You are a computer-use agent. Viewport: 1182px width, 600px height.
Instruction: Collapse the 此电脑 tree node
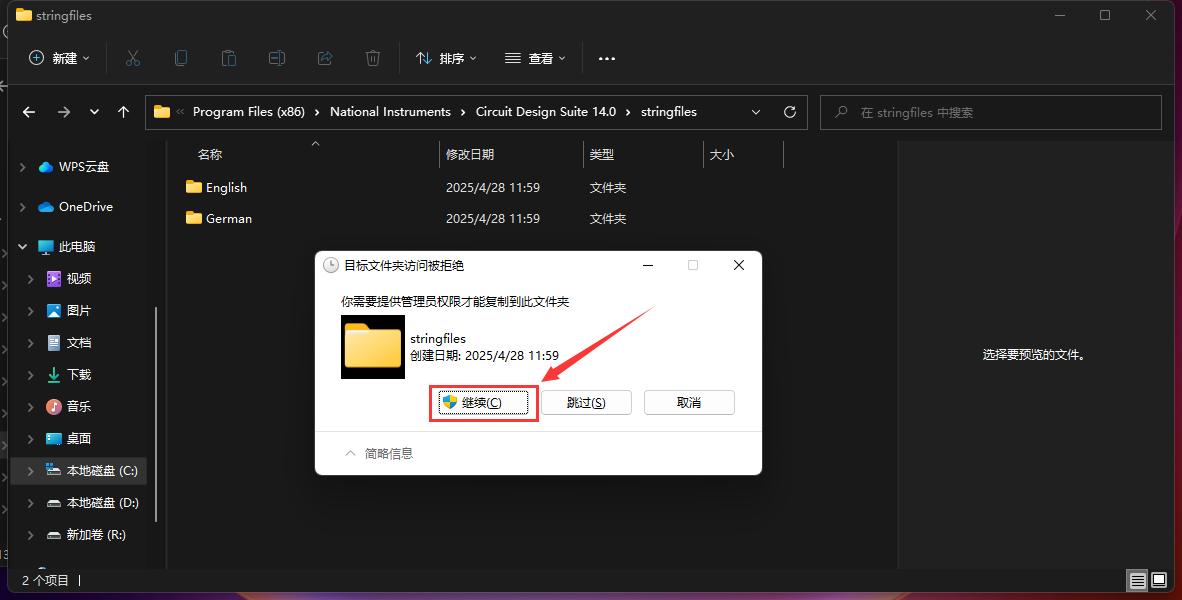click(23, 246)
